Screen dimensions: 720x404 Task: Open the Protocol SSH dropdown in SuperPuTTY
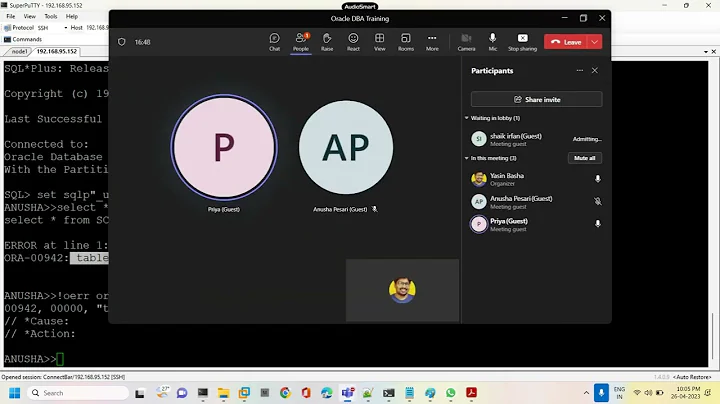(x=52, y=28)
